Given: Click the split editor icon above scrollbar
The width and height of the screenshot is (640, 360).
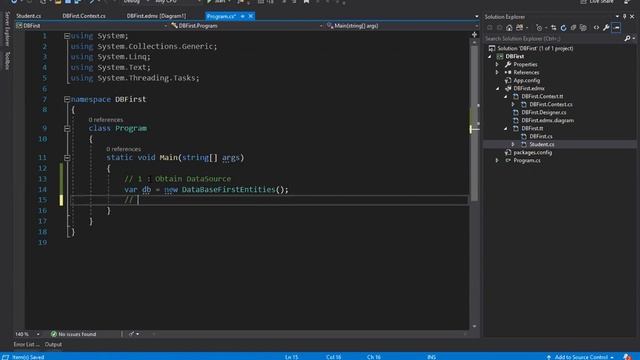Looking at the screenshot, I should click(474, 35).
